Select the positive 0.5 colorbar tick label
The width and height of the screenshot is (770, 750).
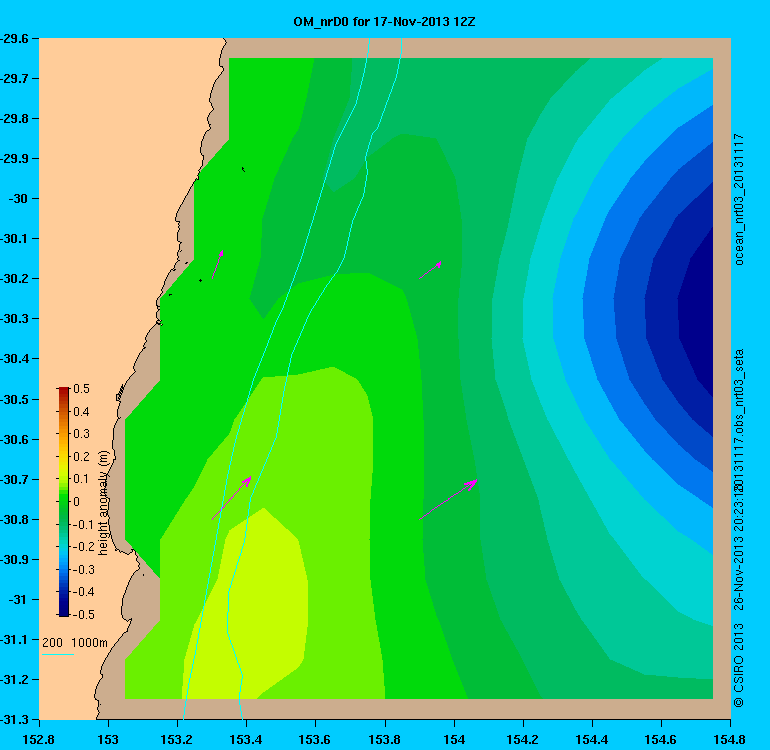pyautogui.click(x=82, y=389)
